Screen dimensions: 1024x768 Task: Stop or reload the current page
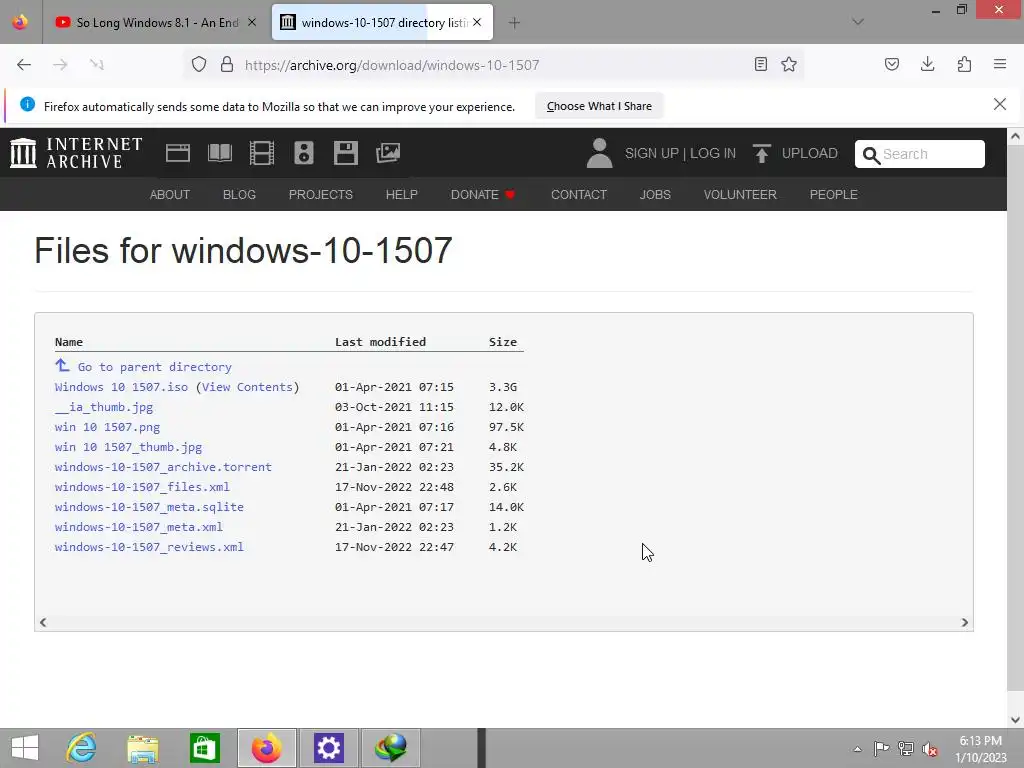point(97,65)
